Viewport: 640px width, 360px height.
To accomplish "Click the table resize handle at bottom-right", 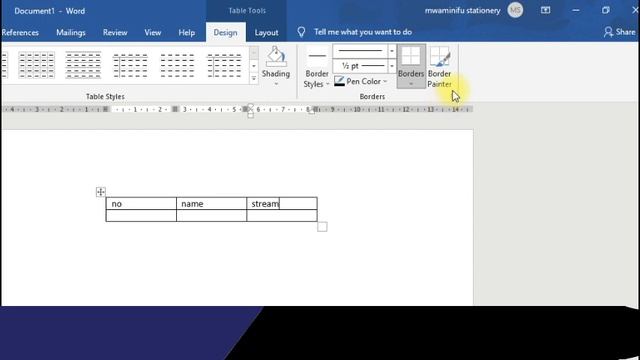I will click(322, 227).
